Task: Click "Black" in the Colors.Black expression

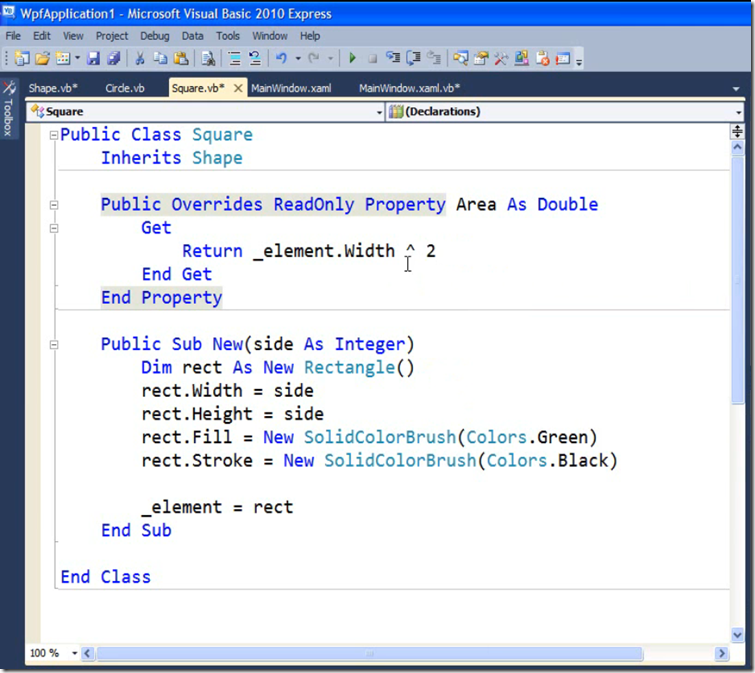Action: click(583, 461)
